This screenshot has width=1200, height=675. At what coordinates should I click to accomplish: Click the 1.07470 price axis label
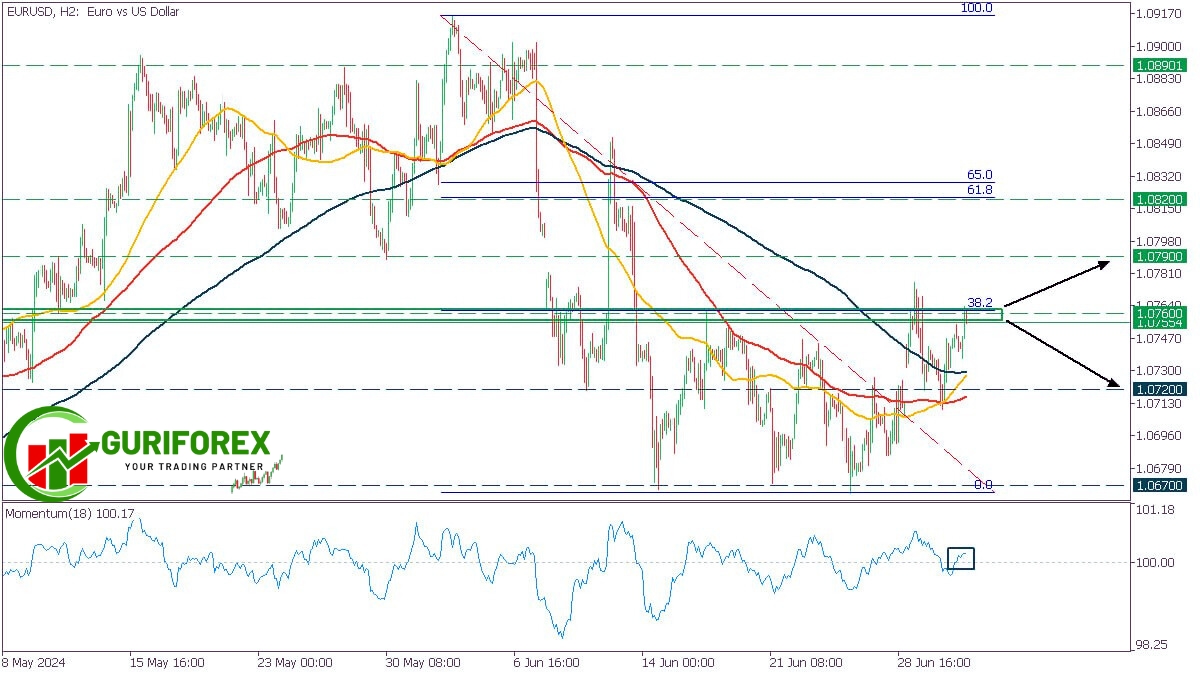1159,339
